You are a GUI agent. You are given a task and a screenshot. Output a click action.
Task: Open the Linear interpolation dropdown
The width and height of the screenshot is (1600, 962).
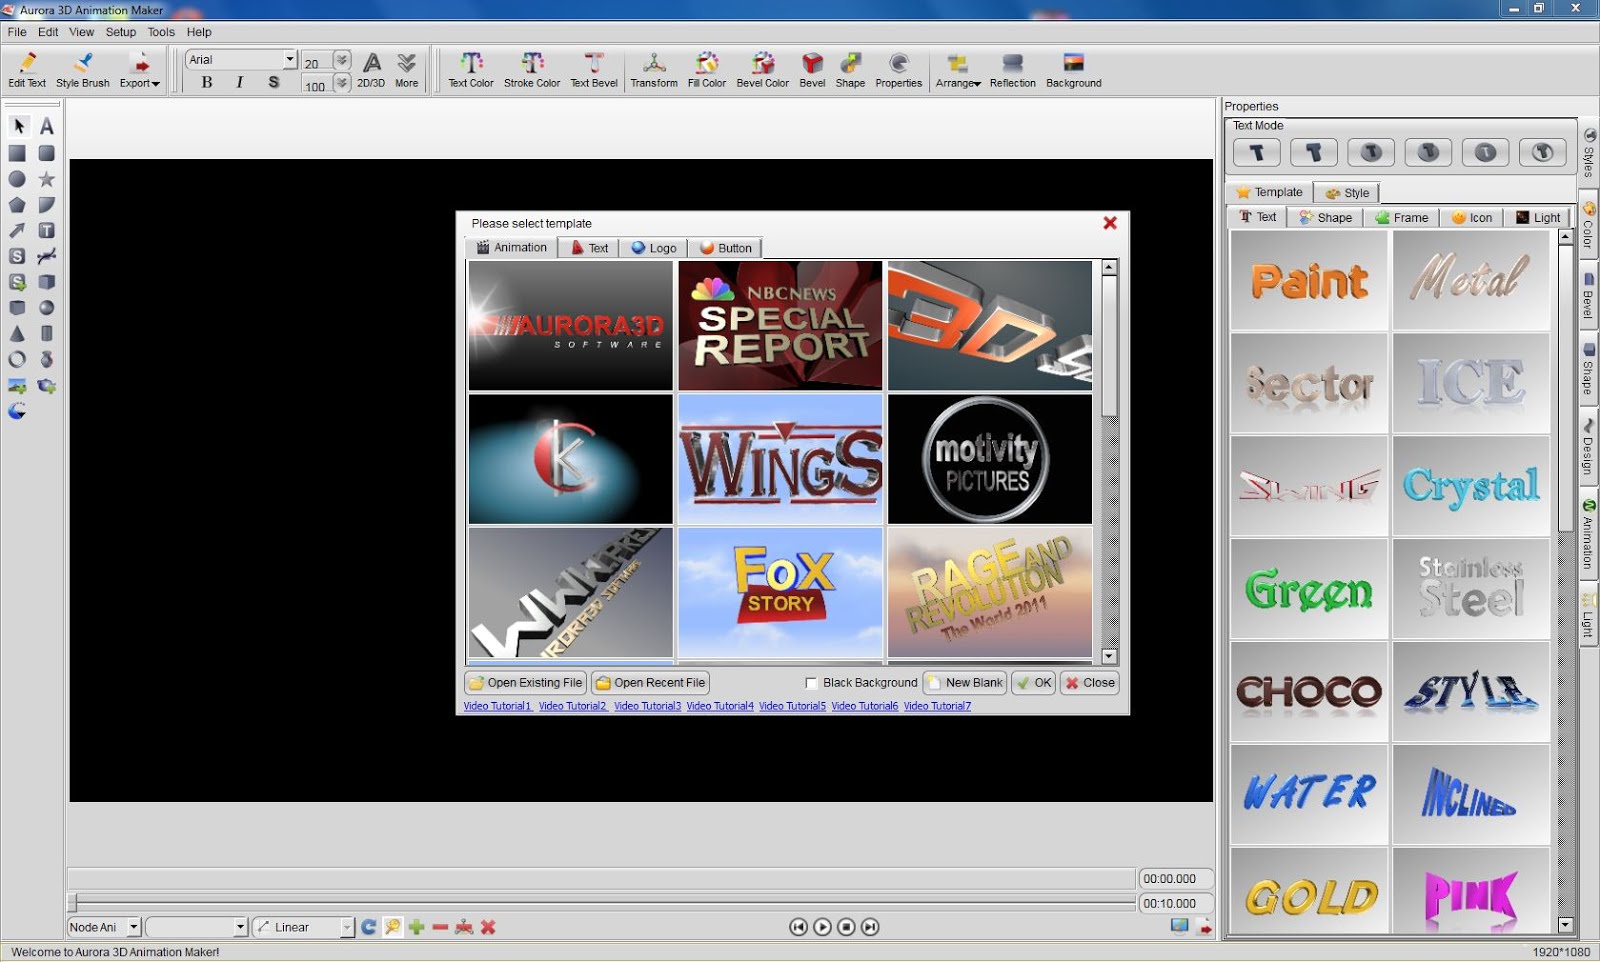pos(346,927)
